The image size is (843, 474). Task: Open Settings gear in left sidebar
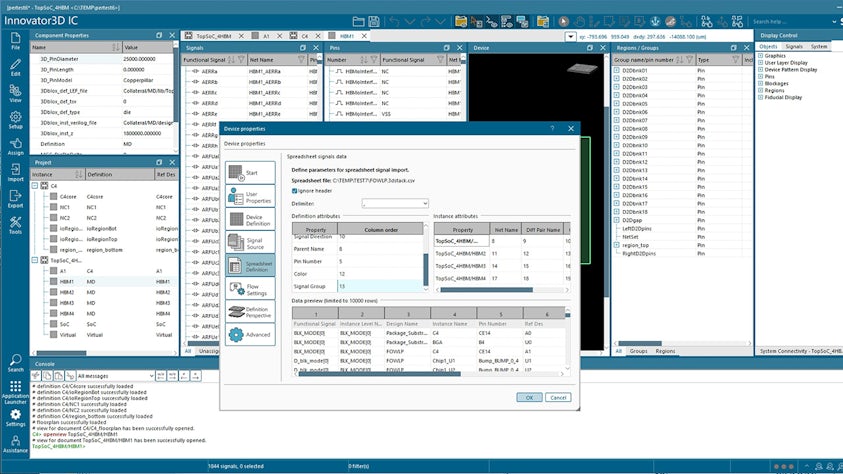coord(15,418)
